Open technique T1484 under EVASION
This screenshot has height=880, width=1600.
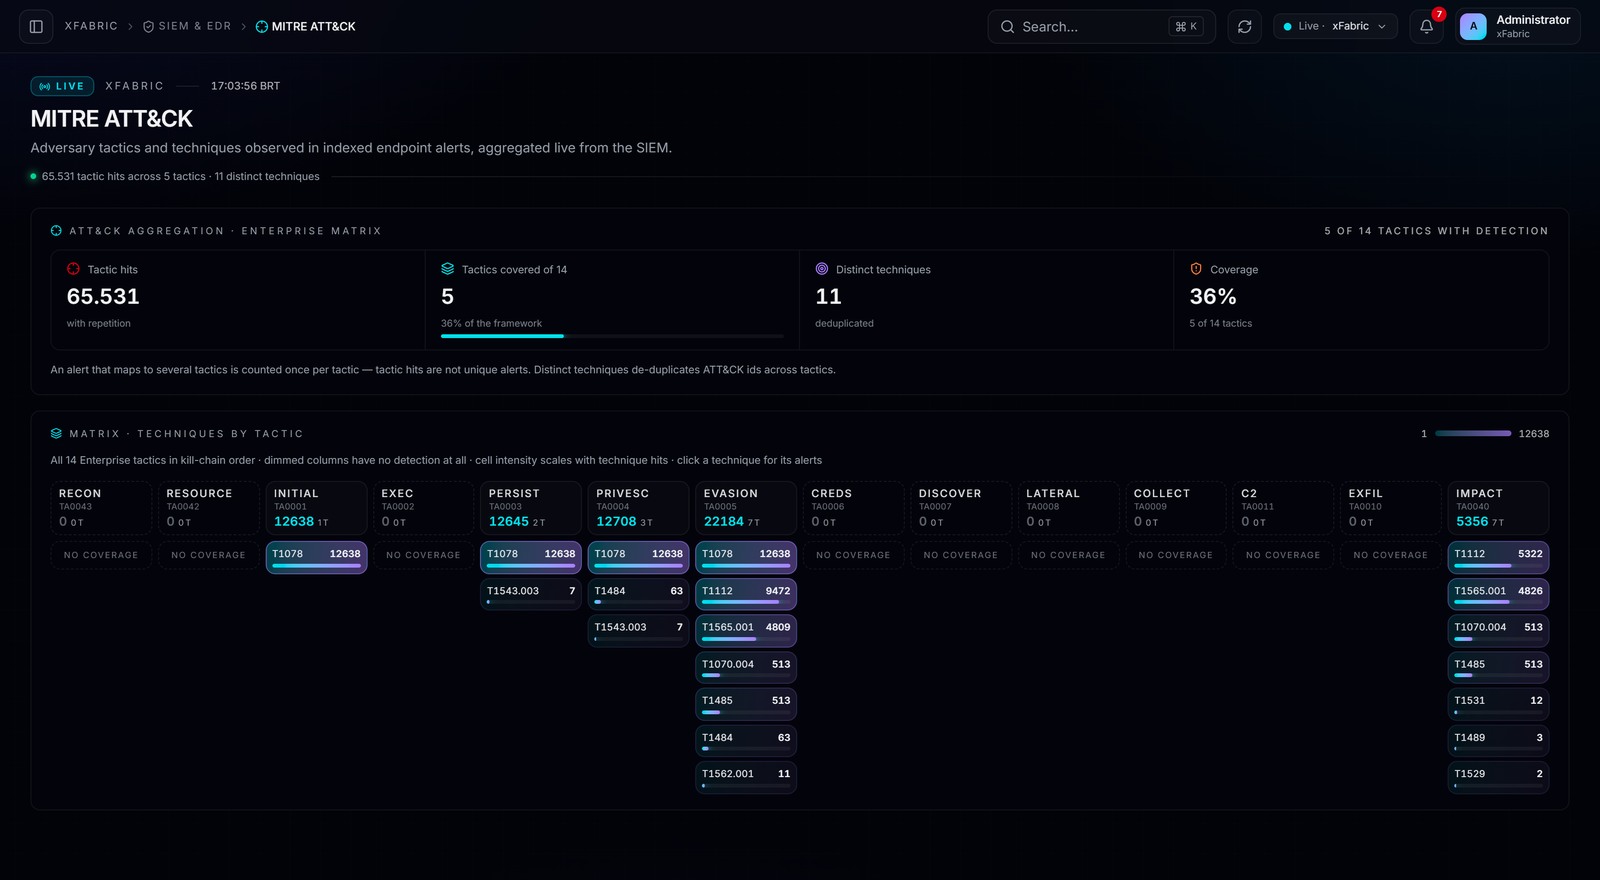[746, 741]
